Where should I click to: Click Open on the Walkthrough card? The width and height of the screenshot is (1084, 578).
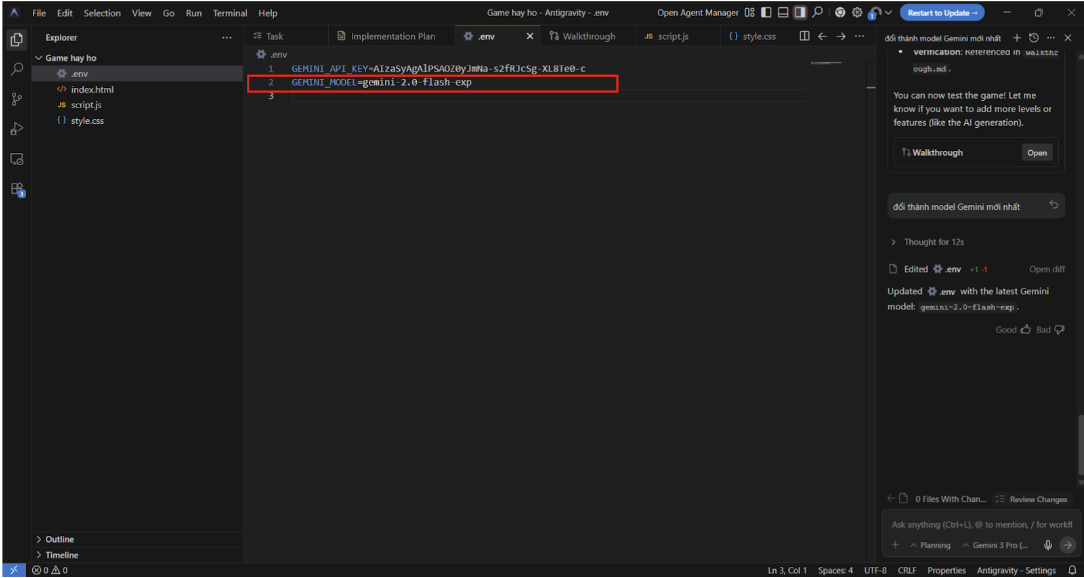[x=1037, y=153]
